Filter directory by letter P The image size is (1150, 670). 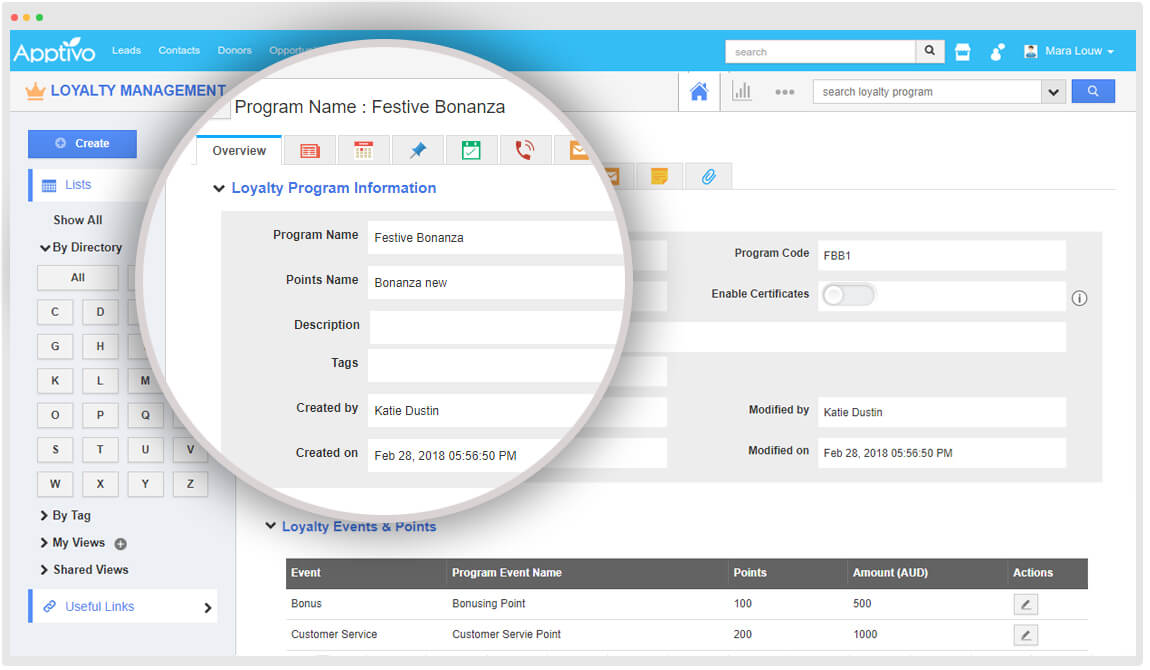[100, 417]
